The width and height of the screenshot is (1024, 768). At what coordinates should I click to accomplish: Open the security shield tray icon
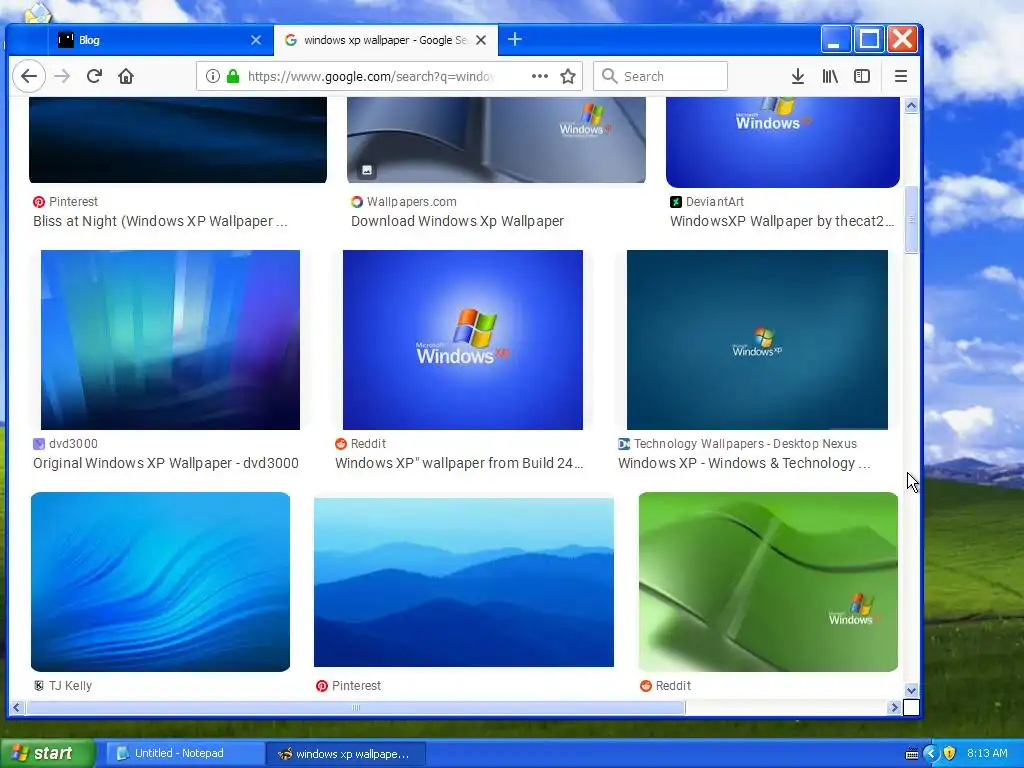click(950, 754)
